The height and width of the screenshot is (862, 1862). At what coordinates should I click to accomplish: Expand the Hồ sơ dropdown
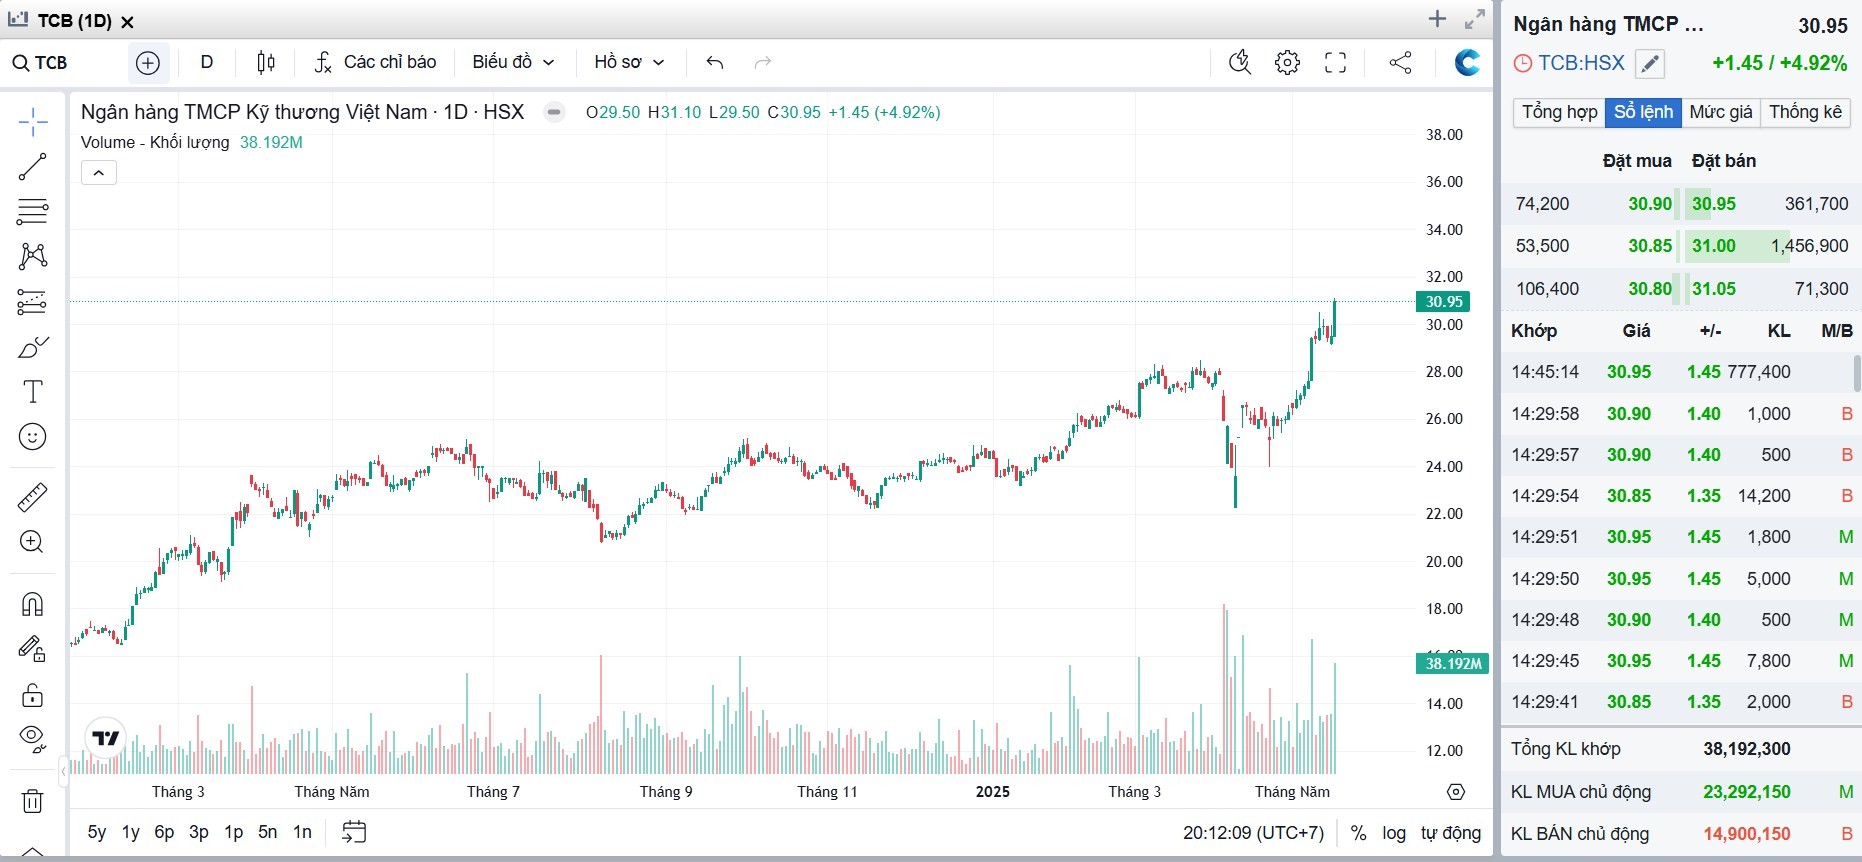coord(629,62)
